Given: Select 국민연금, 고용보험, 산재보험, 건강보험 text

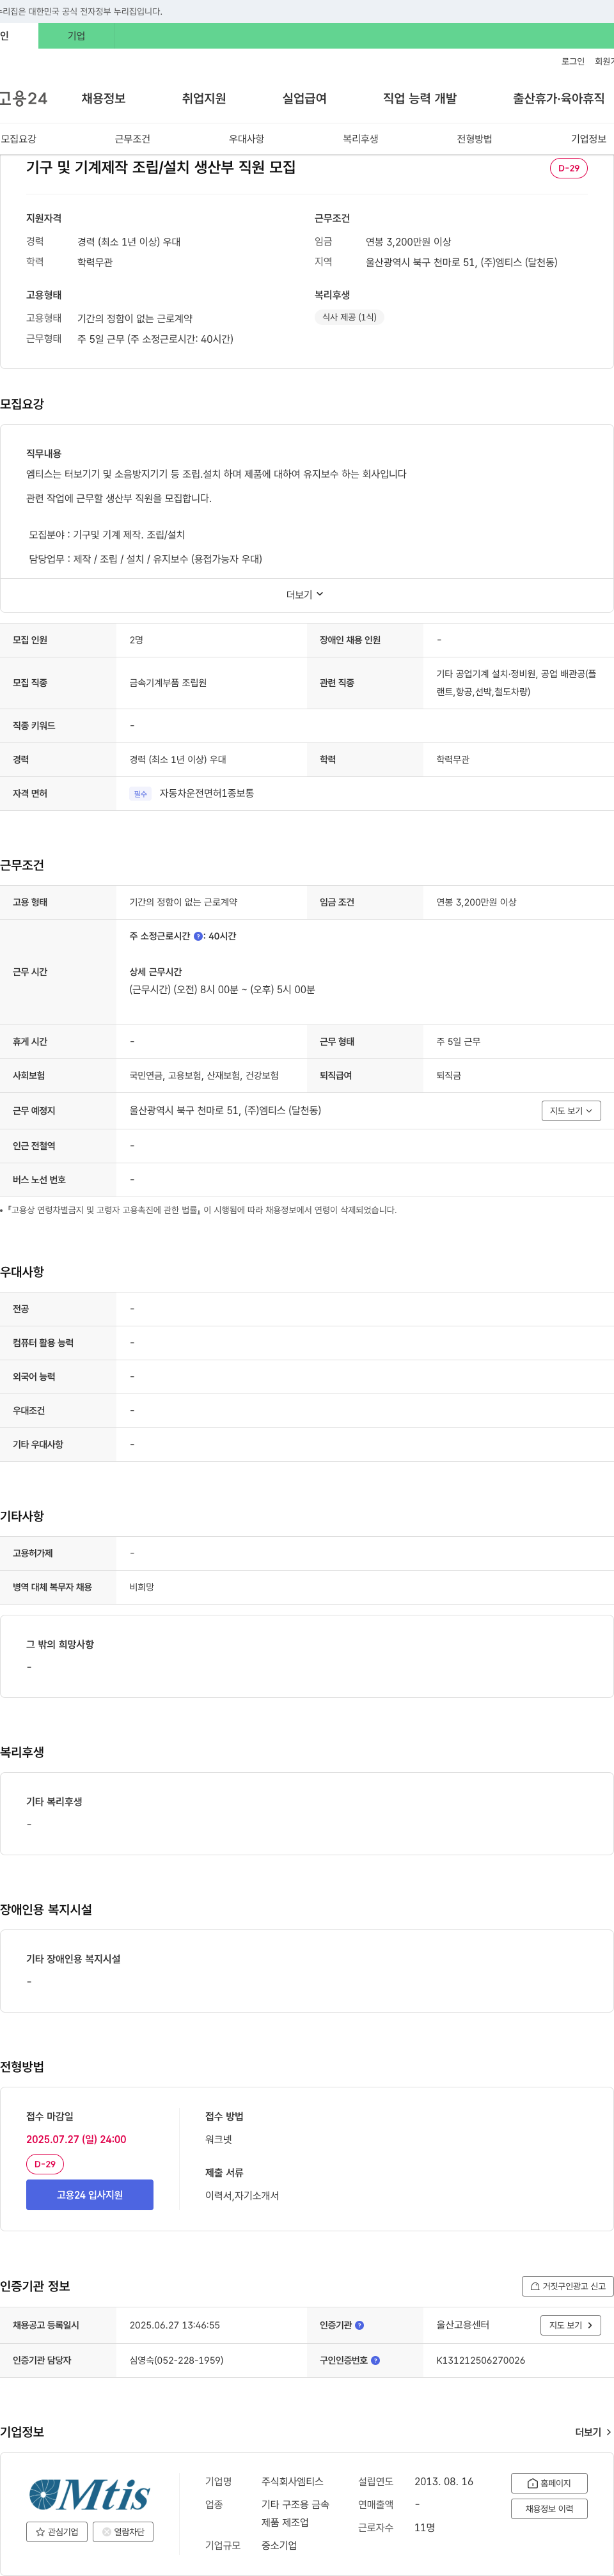Looking at the screenshot, I should 204,1076.
